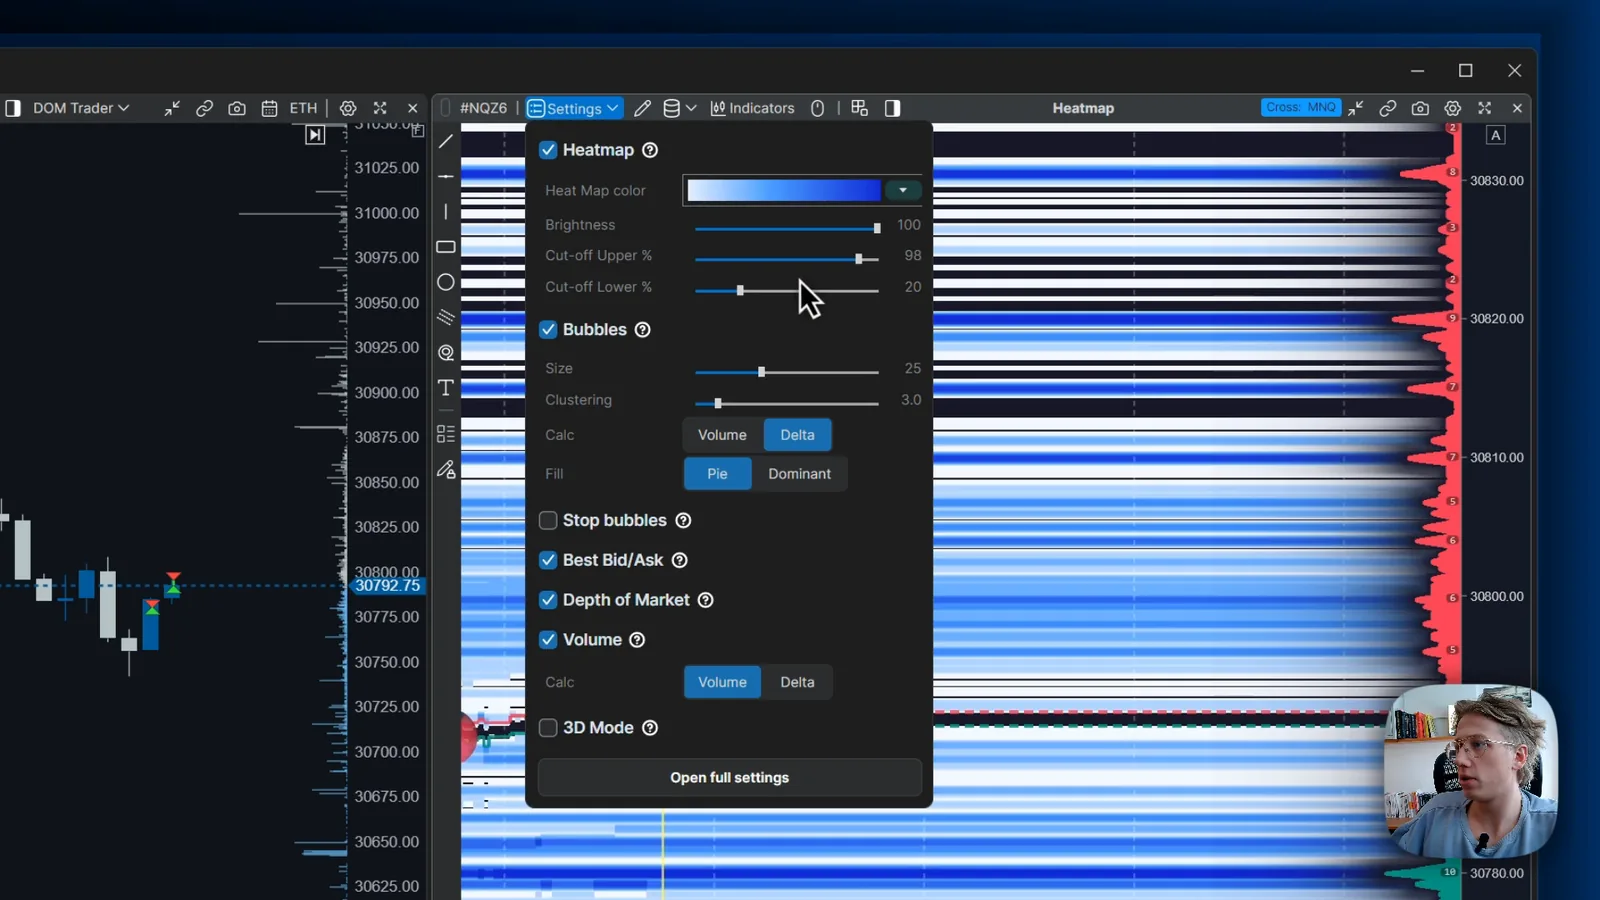Screen dimensions: 1600x900
Task: Uncheck the Depth of Market checkbox
Action: (x=548, y=600)
